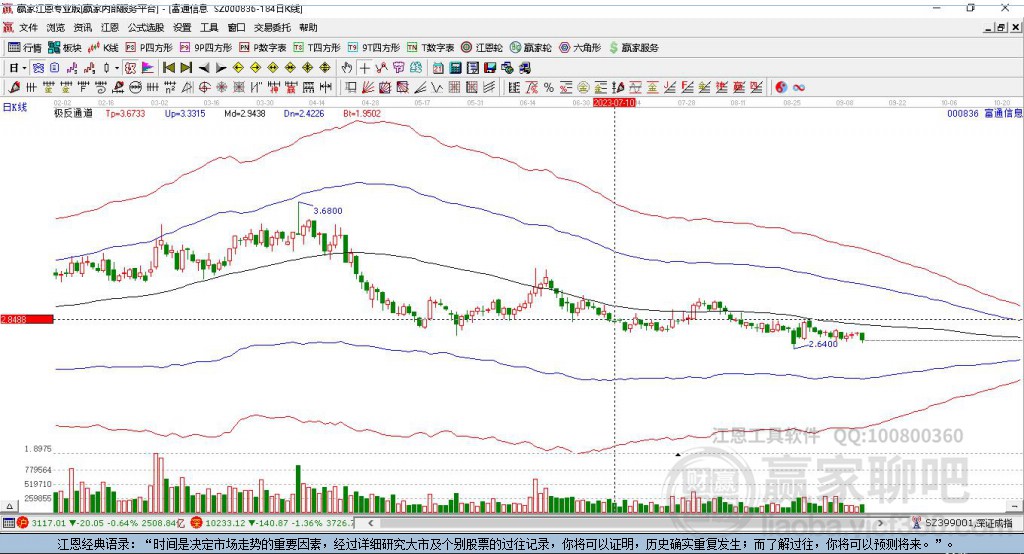Click the 极反通道 indicator label
The image size is (1024, 554).
tap(73, 114)
